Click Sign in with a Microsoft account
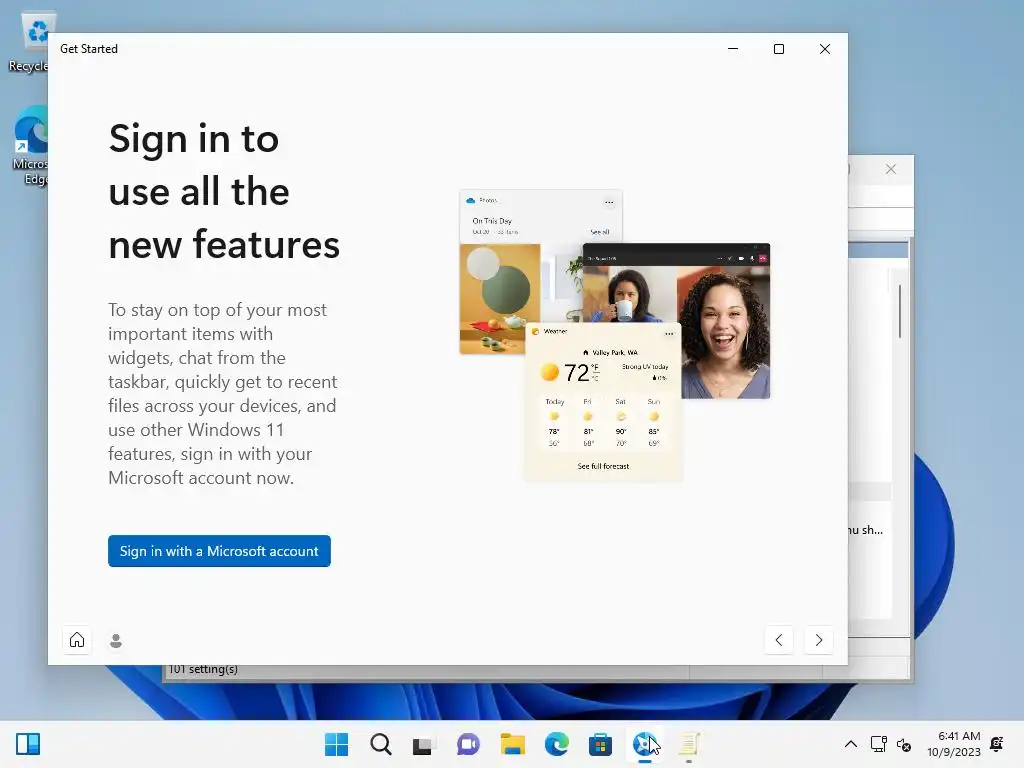1024x768 pixels. 219,551
